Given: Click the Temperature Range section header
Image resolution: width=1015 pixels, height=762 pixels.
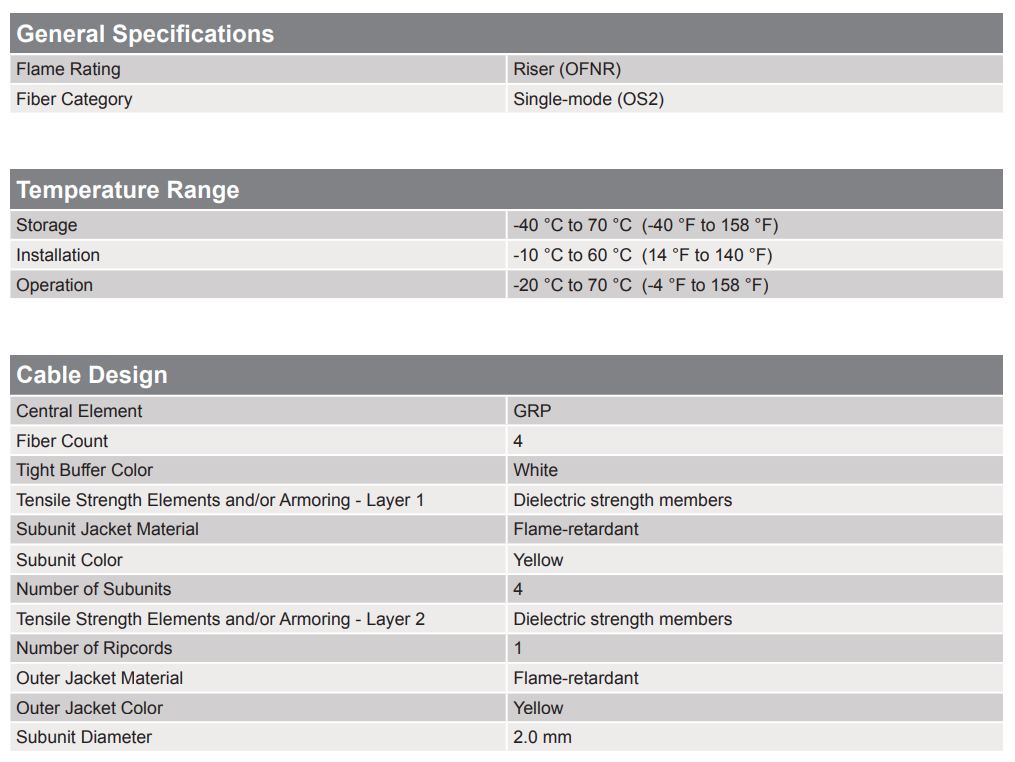Looking at the screenshot, I should 128,190.
